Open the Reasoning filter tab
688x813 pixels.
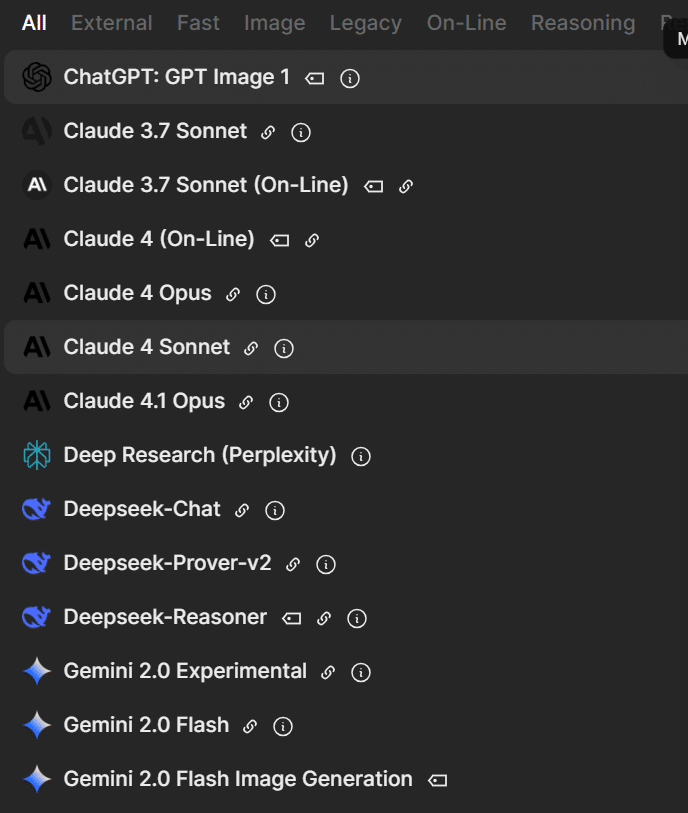pyautogui.click(x=583, y=23)
